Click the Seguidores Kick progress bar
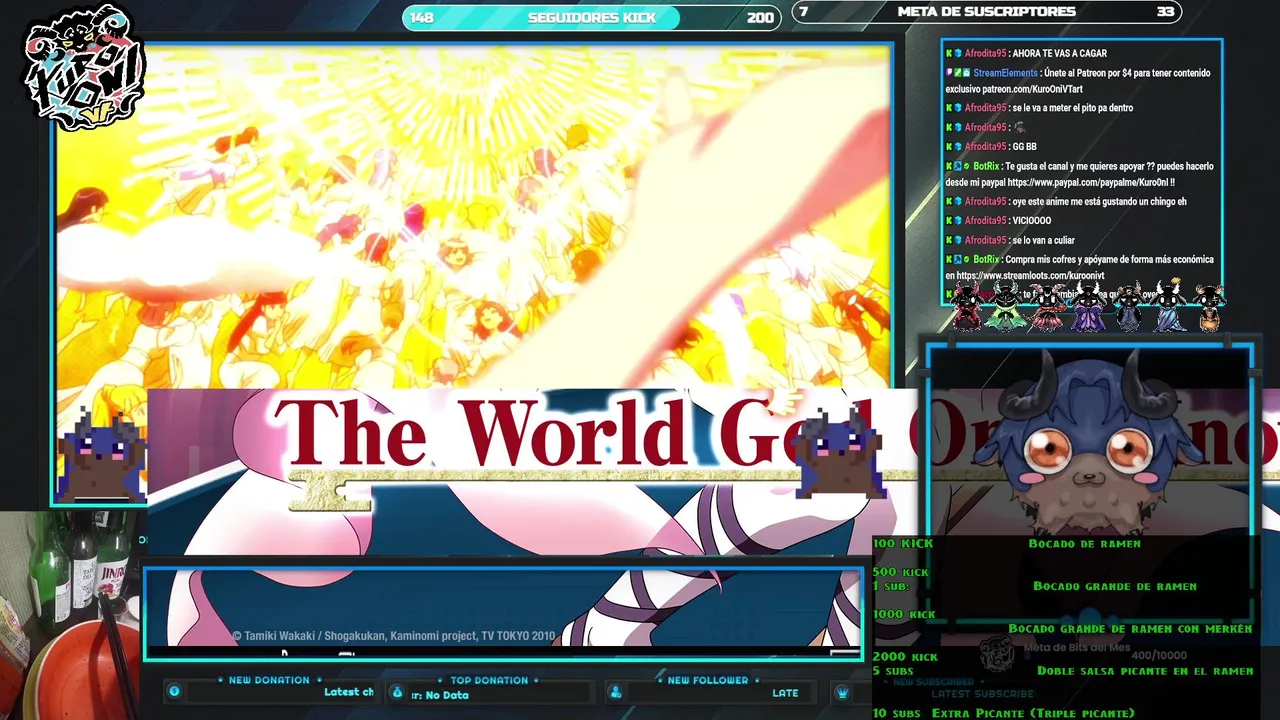 (x=591, y=17)
